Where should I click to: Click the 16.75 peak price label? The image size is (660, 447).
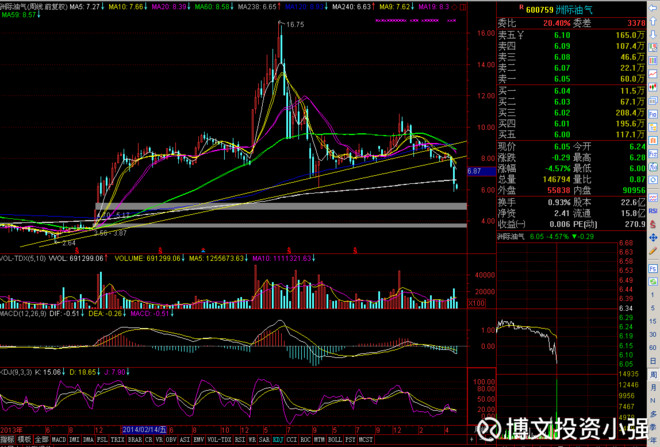click(x=295, y=24)
